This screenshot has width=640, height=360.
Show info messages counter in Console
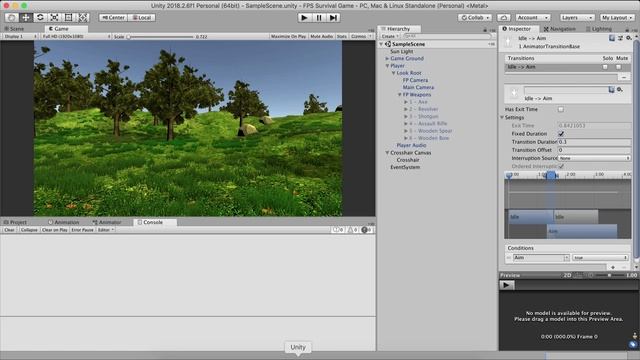[x=338, y=230]
